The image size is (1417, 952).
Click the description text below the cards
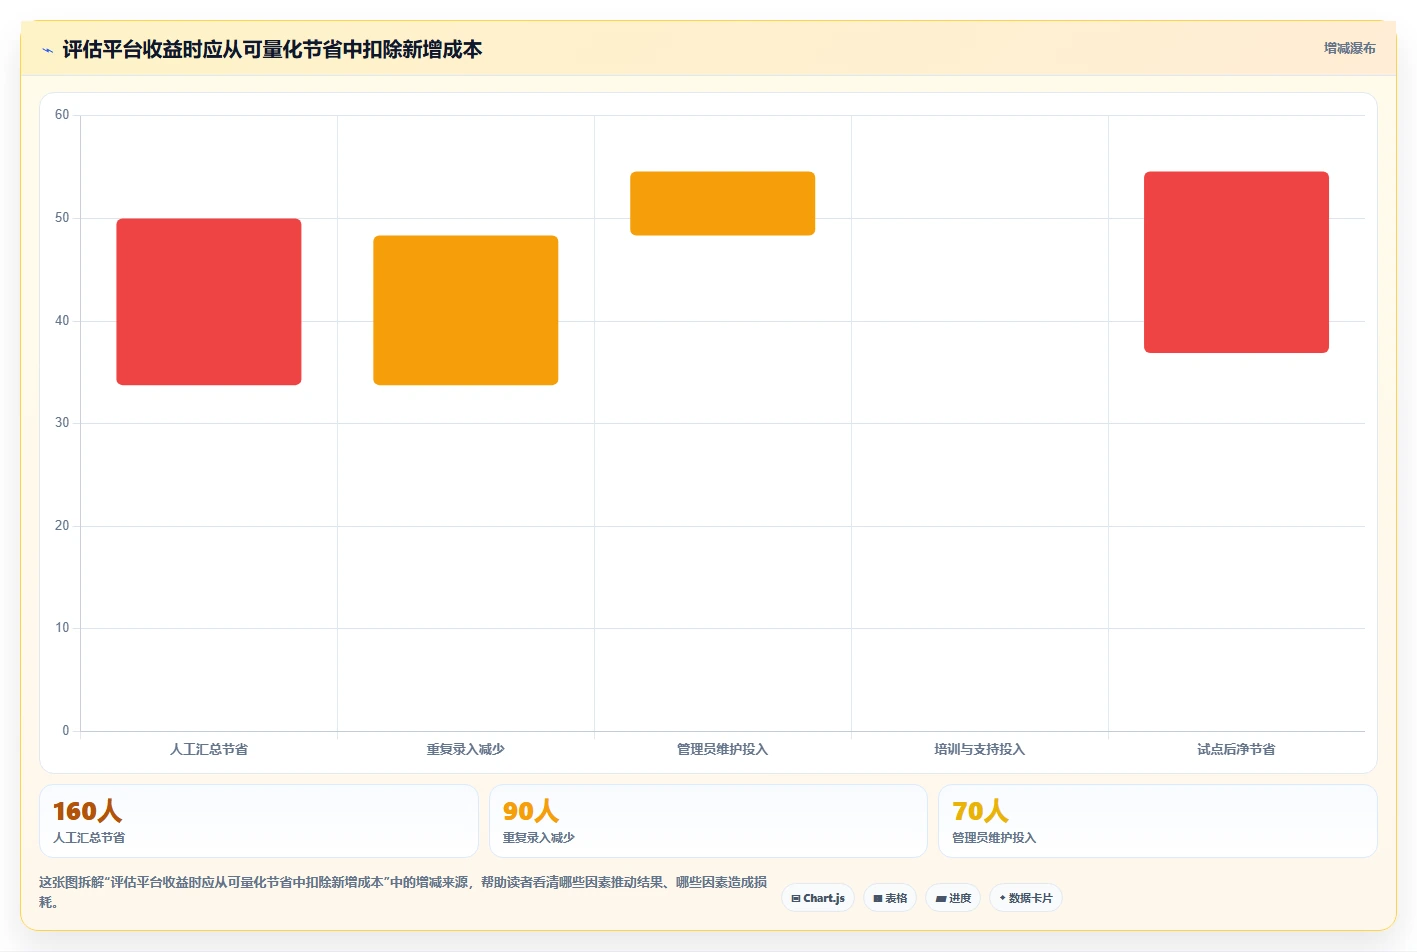coord(403,892)
